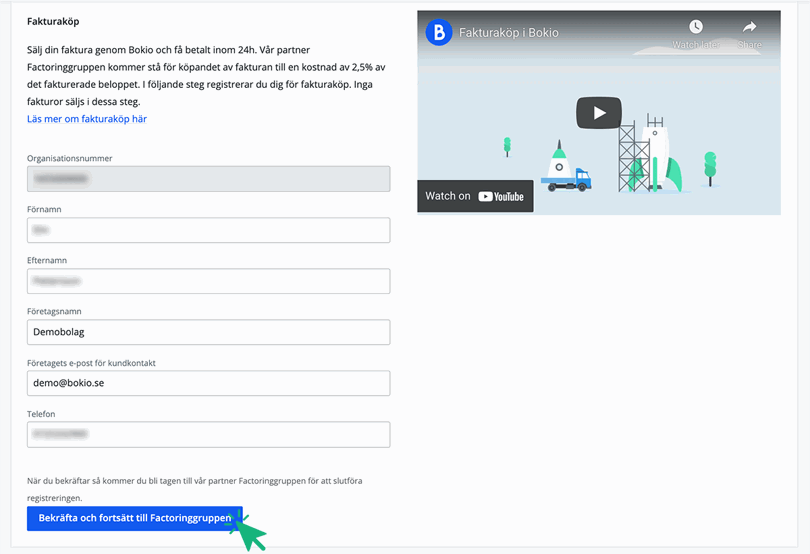Click the 'Organisationsnummer' label text

(x=69, y=158)
